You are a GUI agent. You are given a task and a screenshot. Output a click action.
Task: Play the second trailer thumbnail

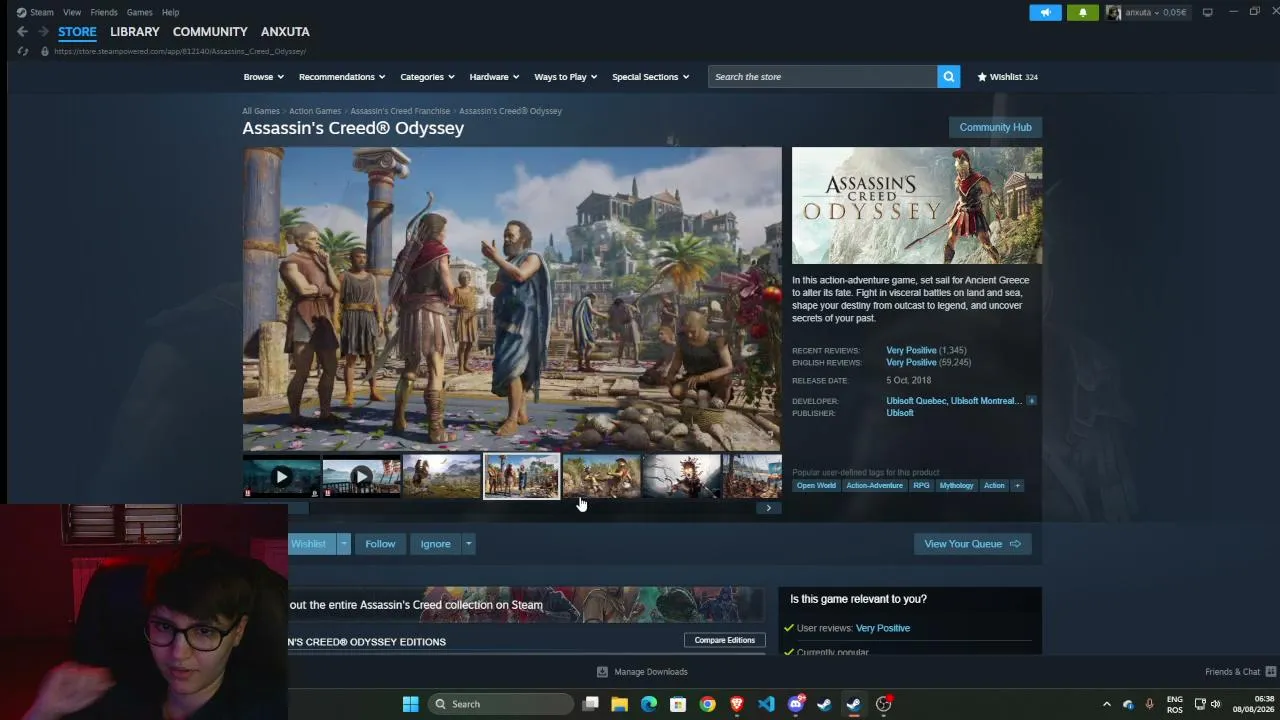coord(361,477)
